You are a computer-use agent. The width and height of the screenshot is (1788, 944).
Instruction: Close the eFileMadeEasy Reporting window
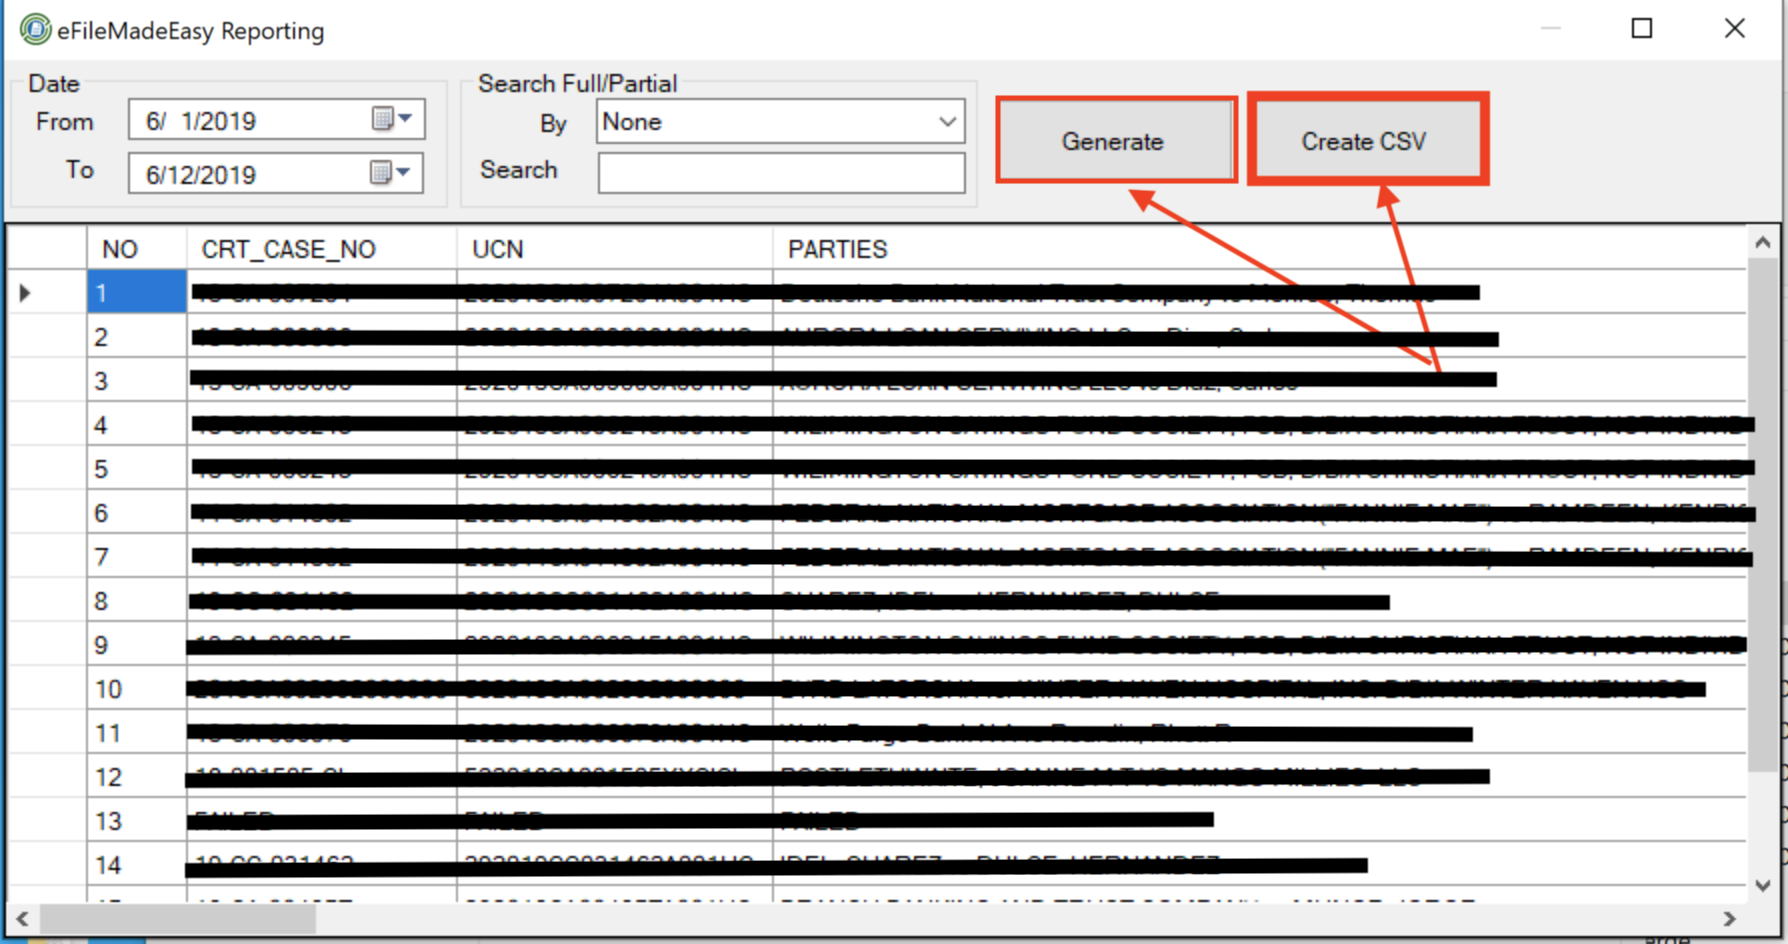[x=1735, y=28]
